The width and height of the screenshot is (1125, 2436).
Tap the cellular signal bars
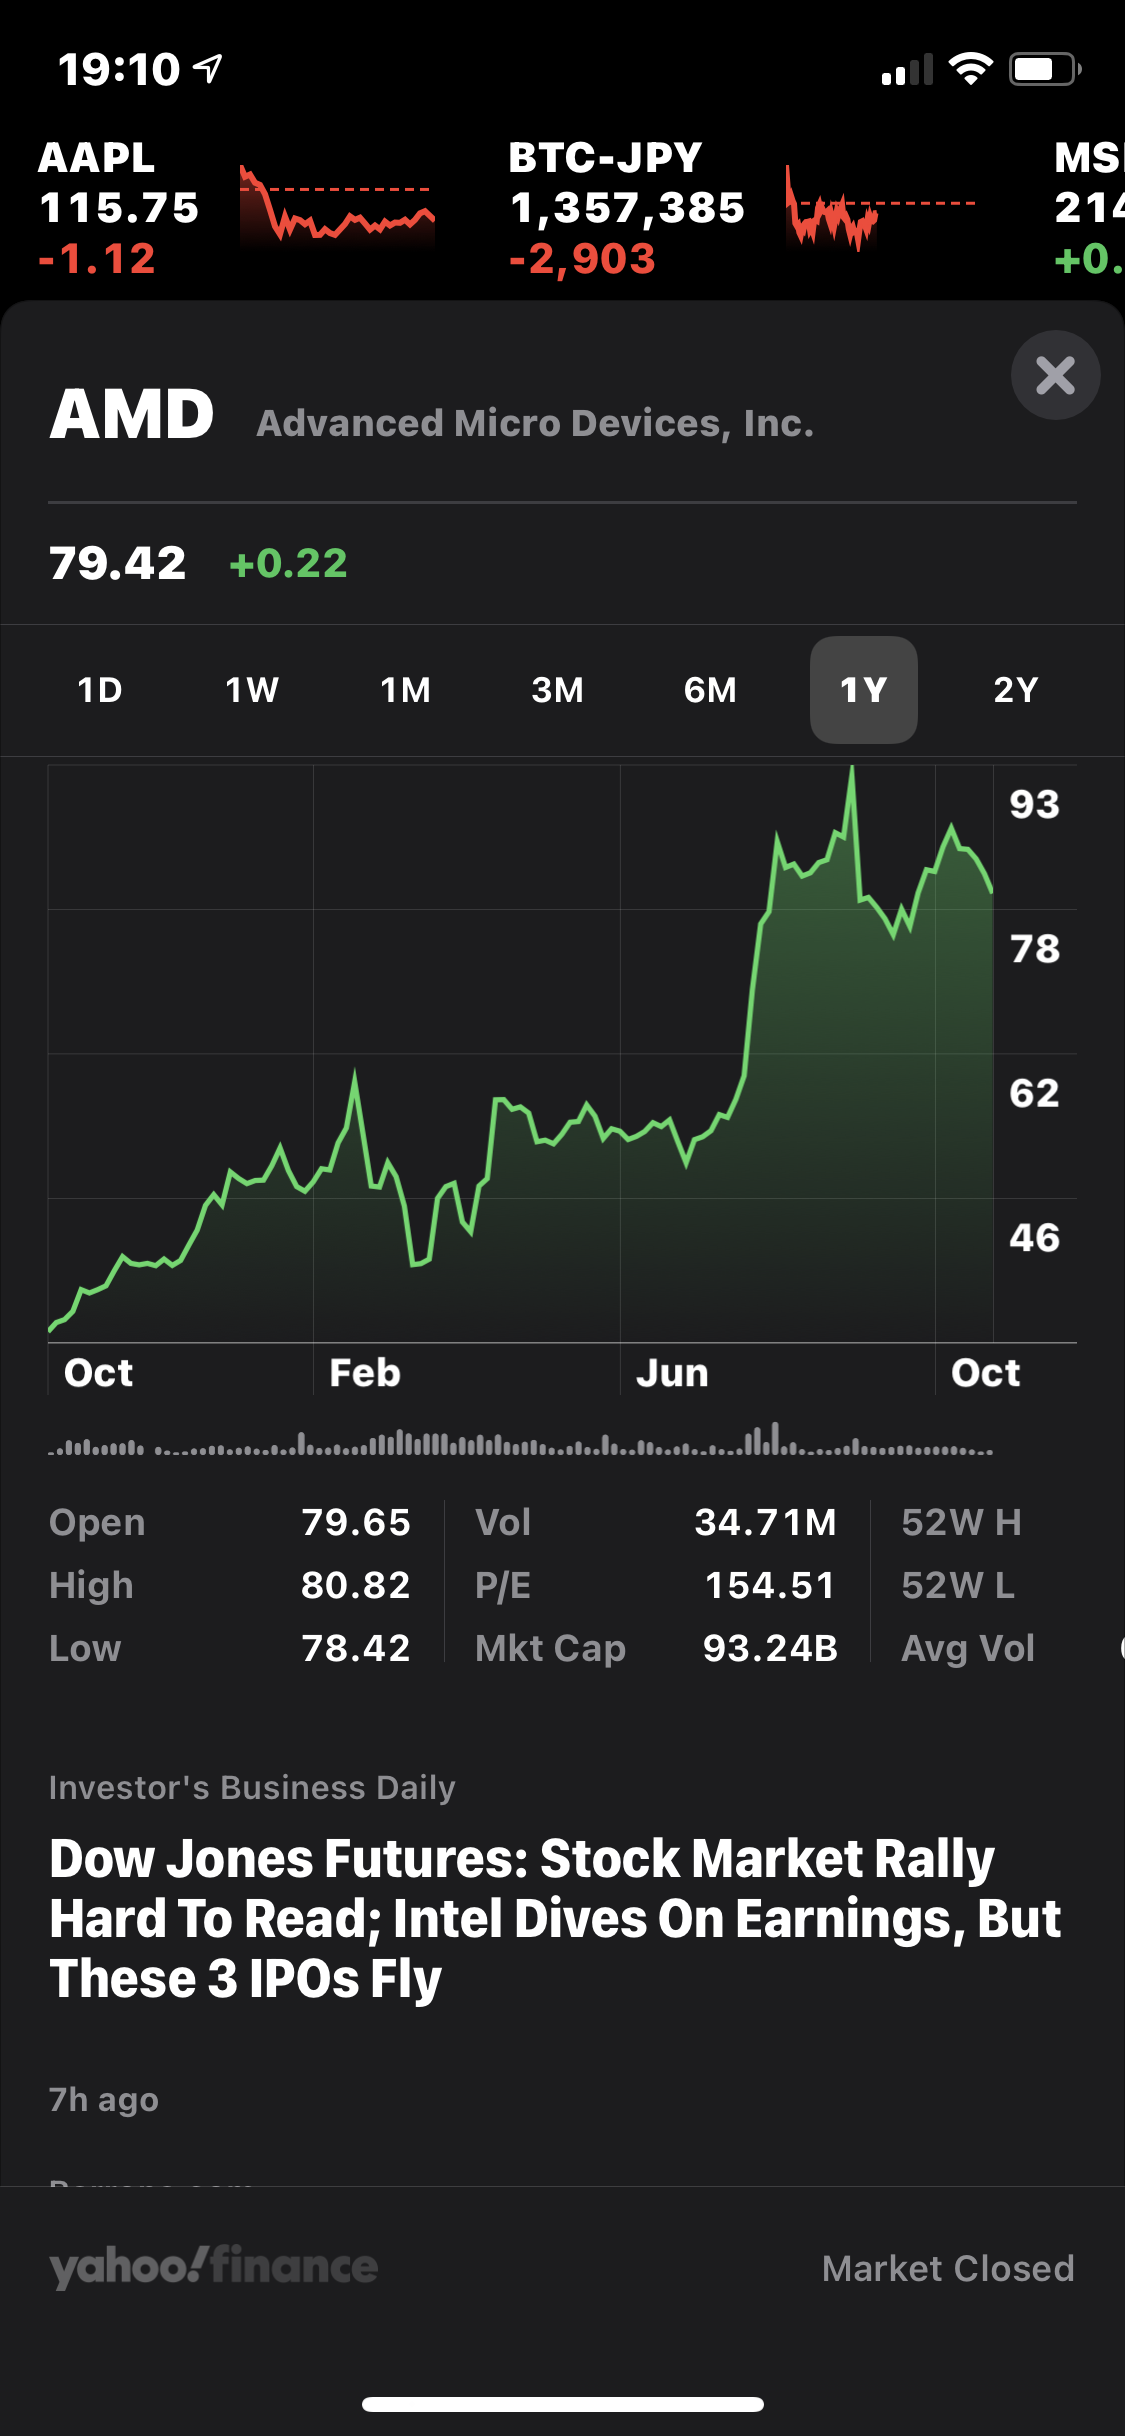[907, 70]
